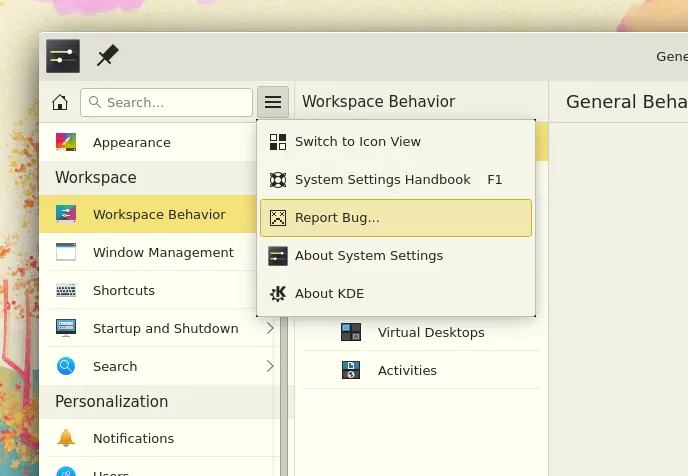Open Virtual Desktops module
The width and height of the screenshot is (688, 476).
coord(430,332)
